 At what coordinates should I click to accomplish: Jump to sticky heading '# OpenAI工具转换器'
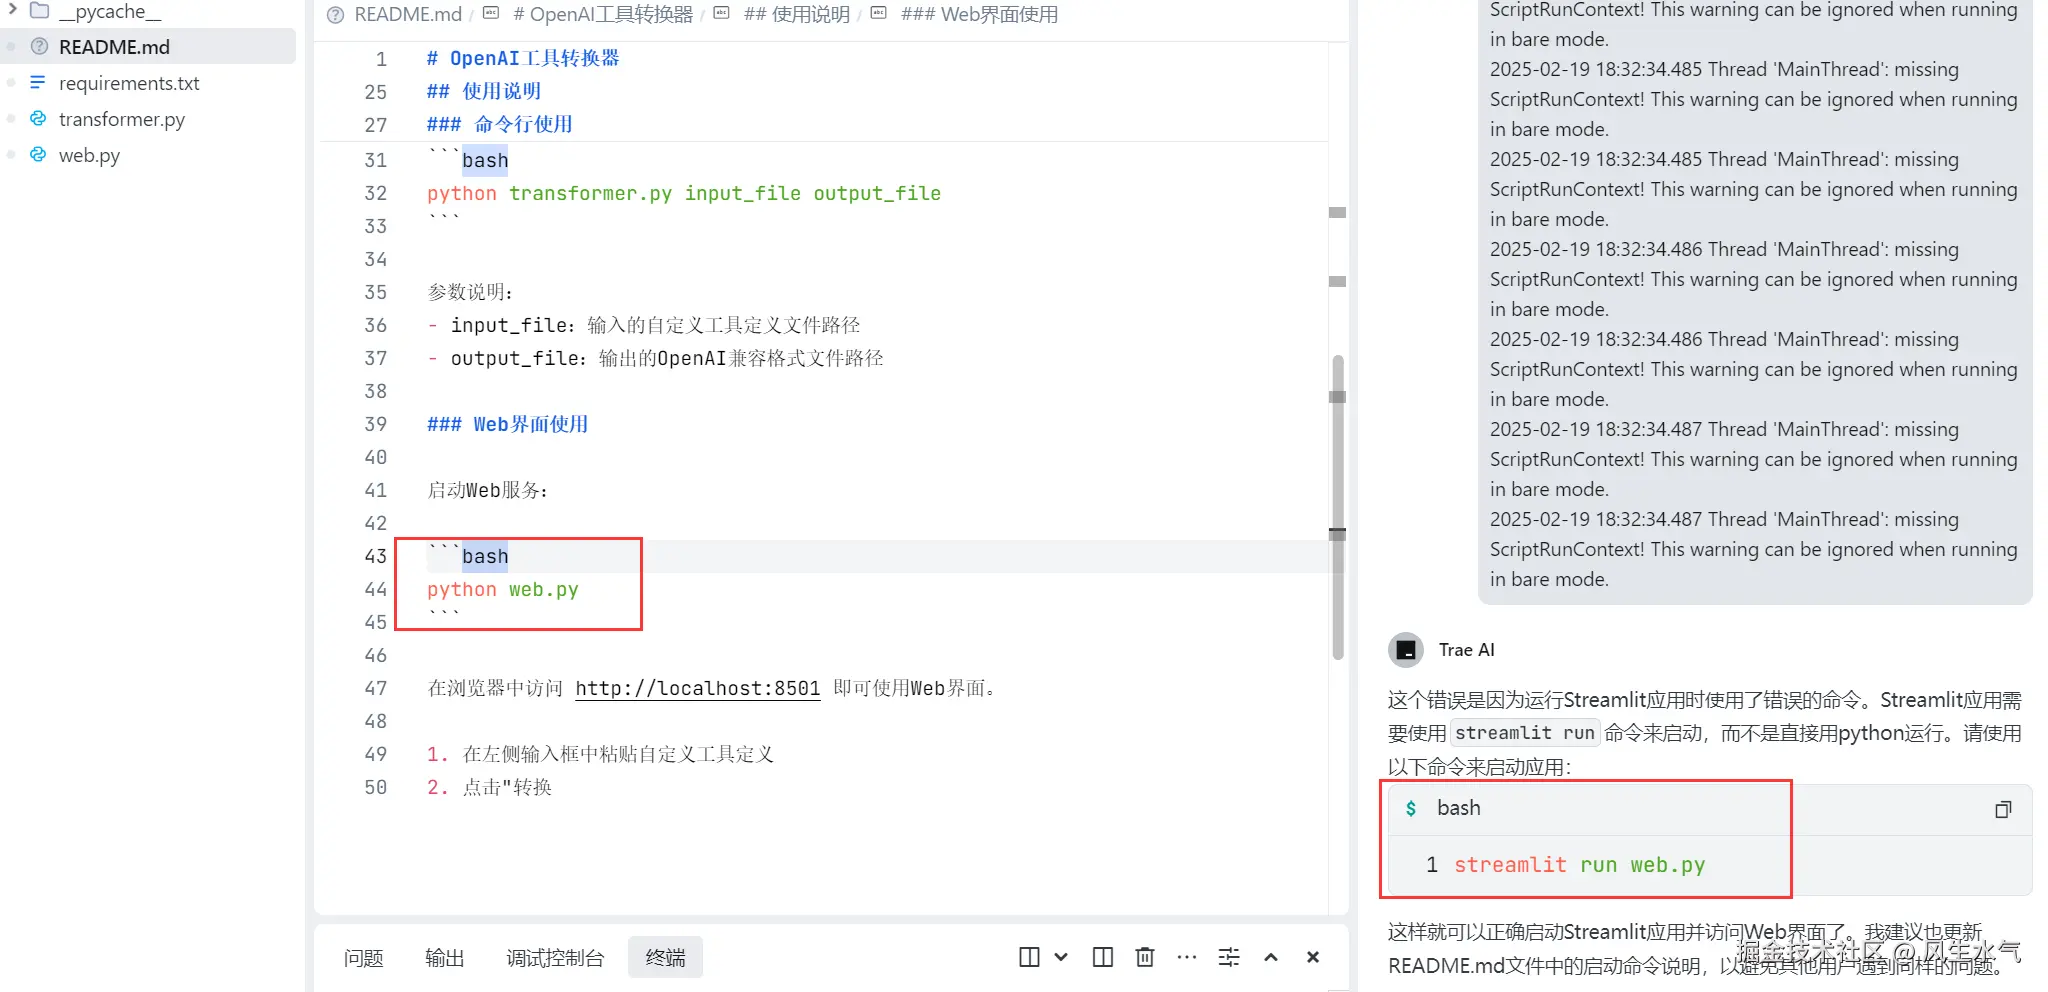(x=523, y=58)
